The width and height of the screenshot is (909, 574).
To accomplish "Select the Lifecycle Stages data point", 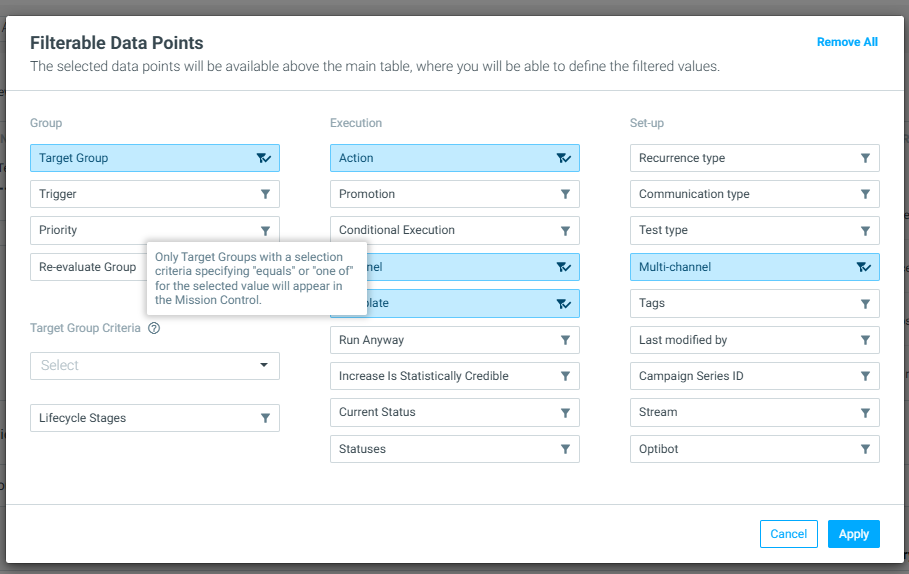I will [155, 418].
